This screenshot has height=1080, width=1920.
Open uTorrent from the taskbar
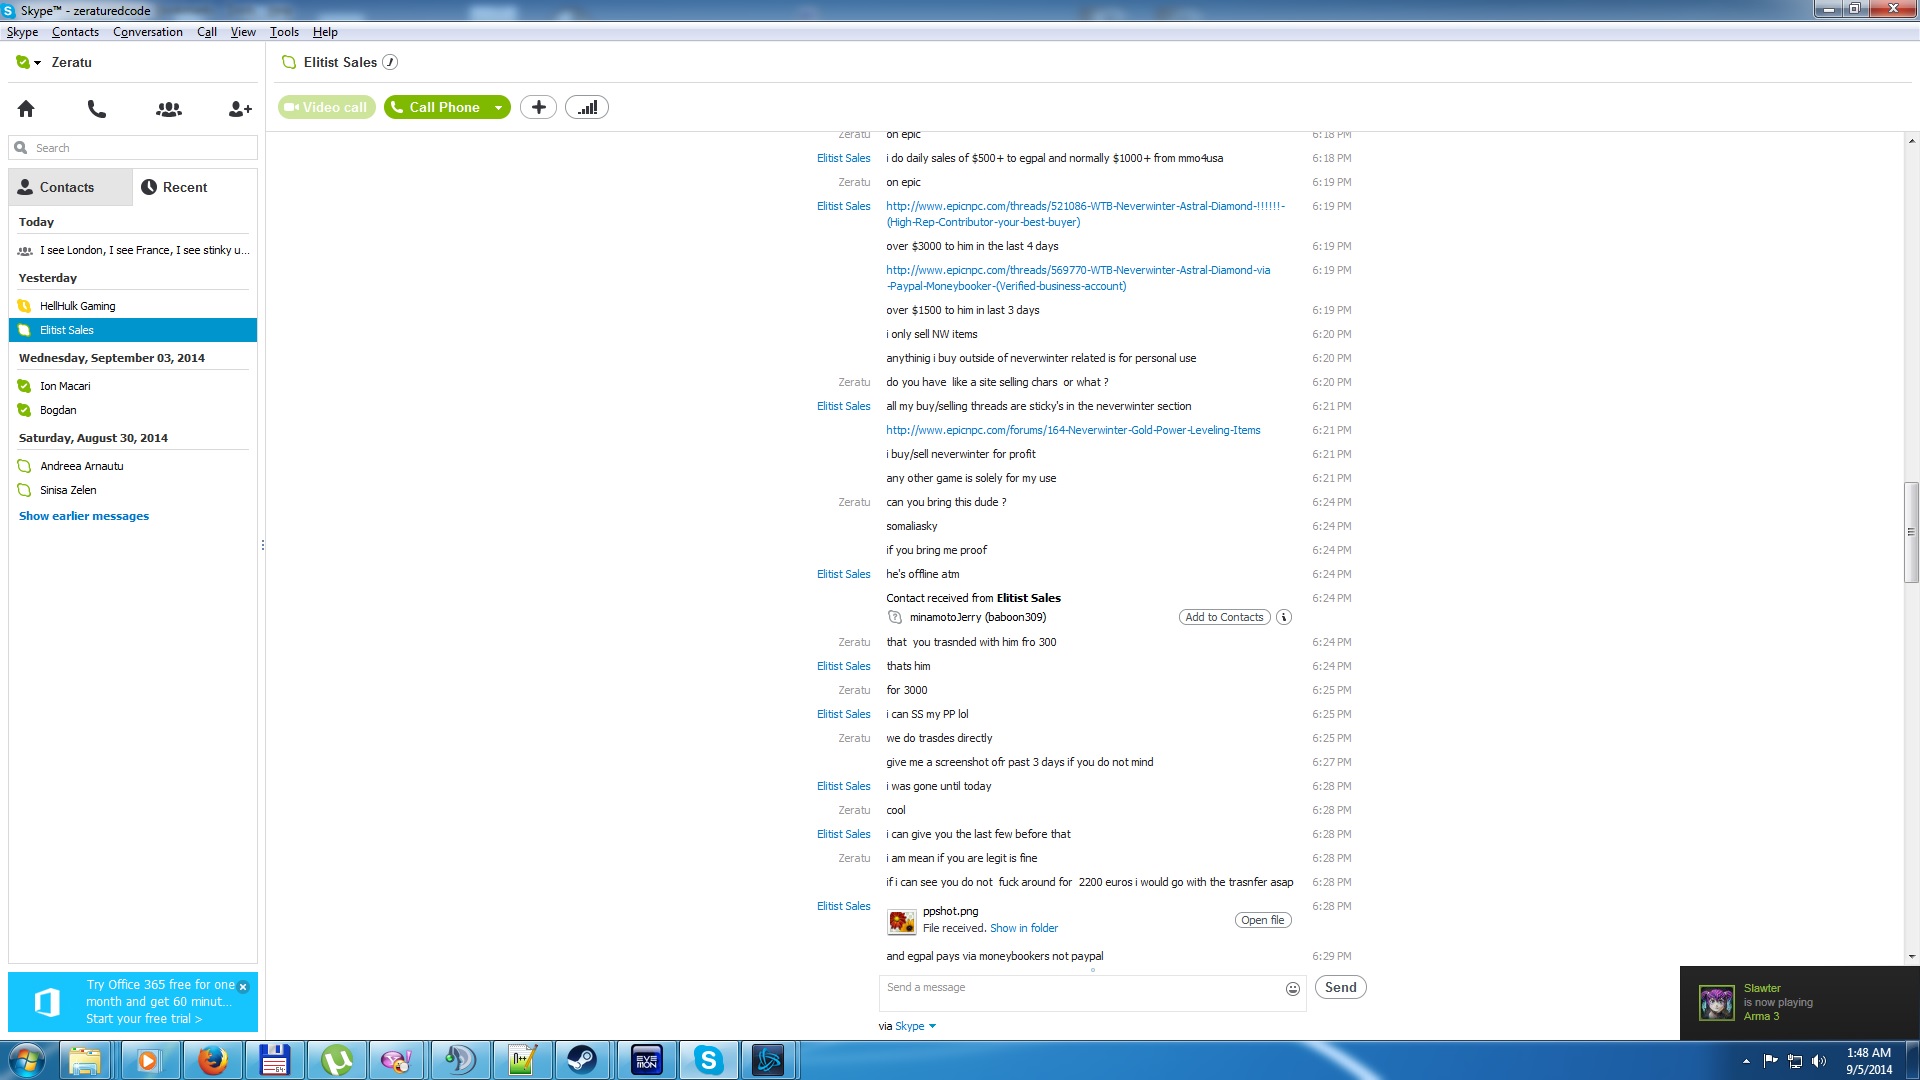(336, 1060)
